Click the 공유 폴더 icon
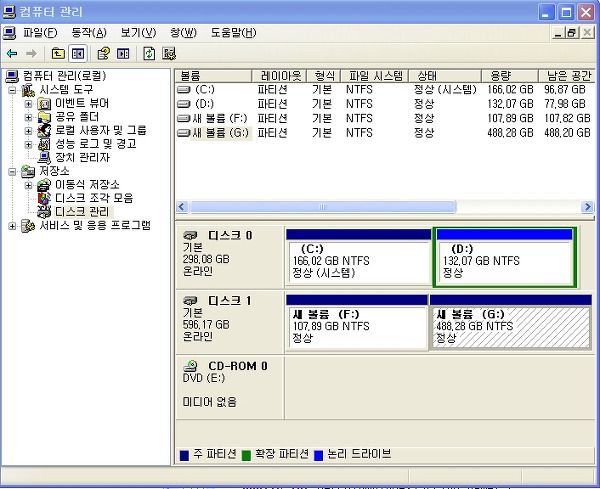The height and width of the screenshot is (489, 600). 44,117
